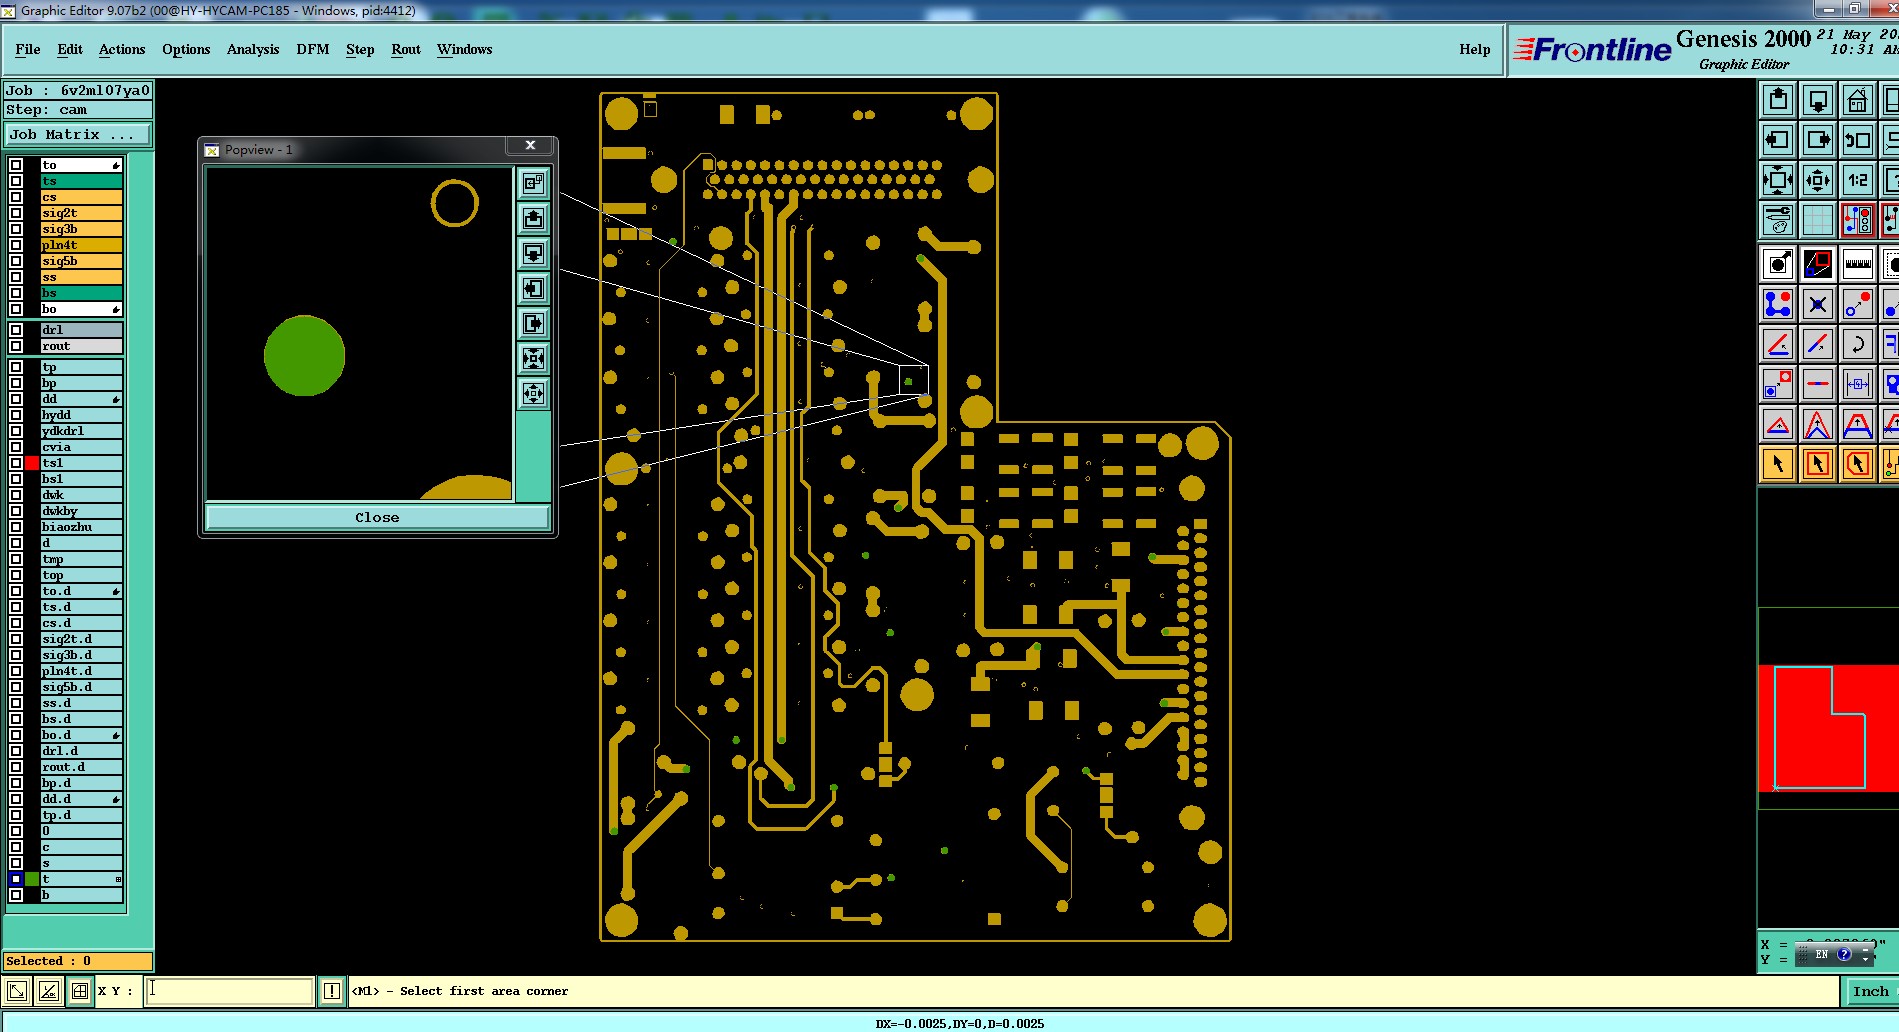Click the red color swatch beside ts1
1899x1032 pixels.
pyautogui.click(x=32, y=463)
